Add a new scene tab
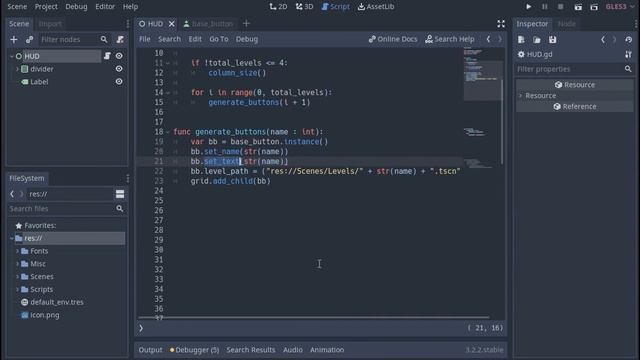The image size is (640, 360). click(x=246, y=24)
